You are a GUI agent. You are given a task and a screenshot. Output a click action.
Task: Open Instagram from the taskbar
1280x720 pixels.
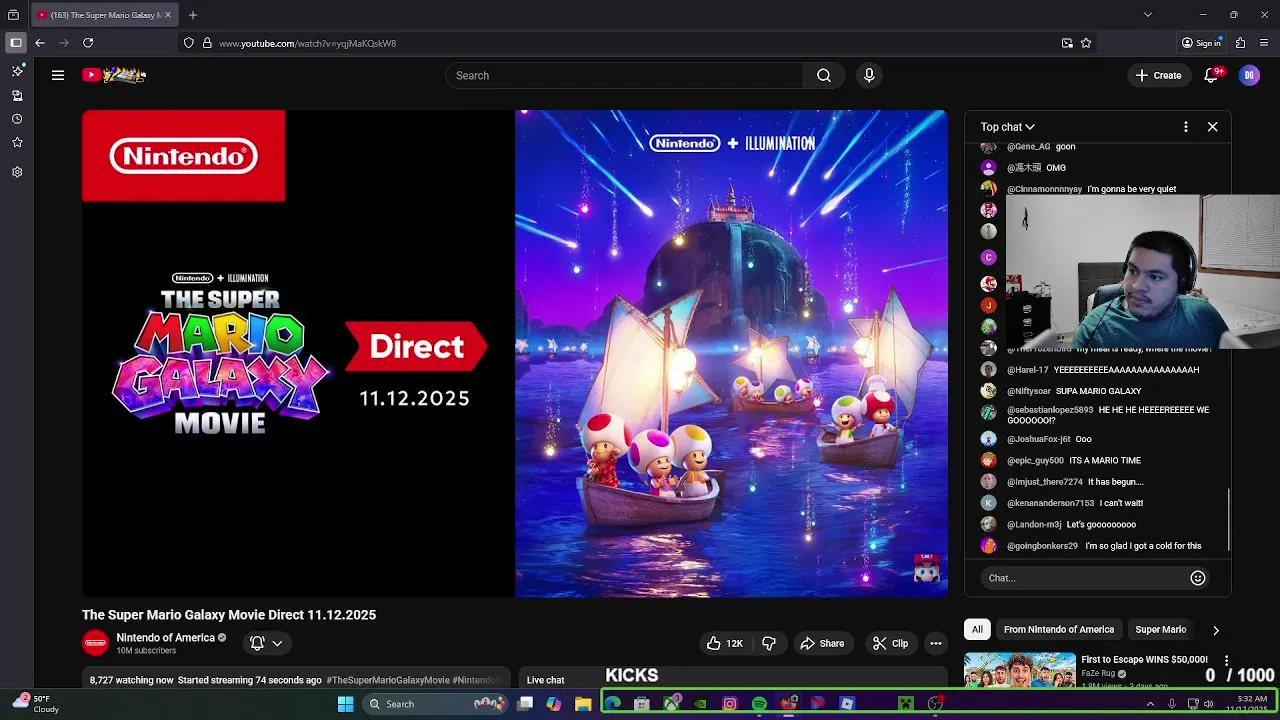(x=730, y=704)
